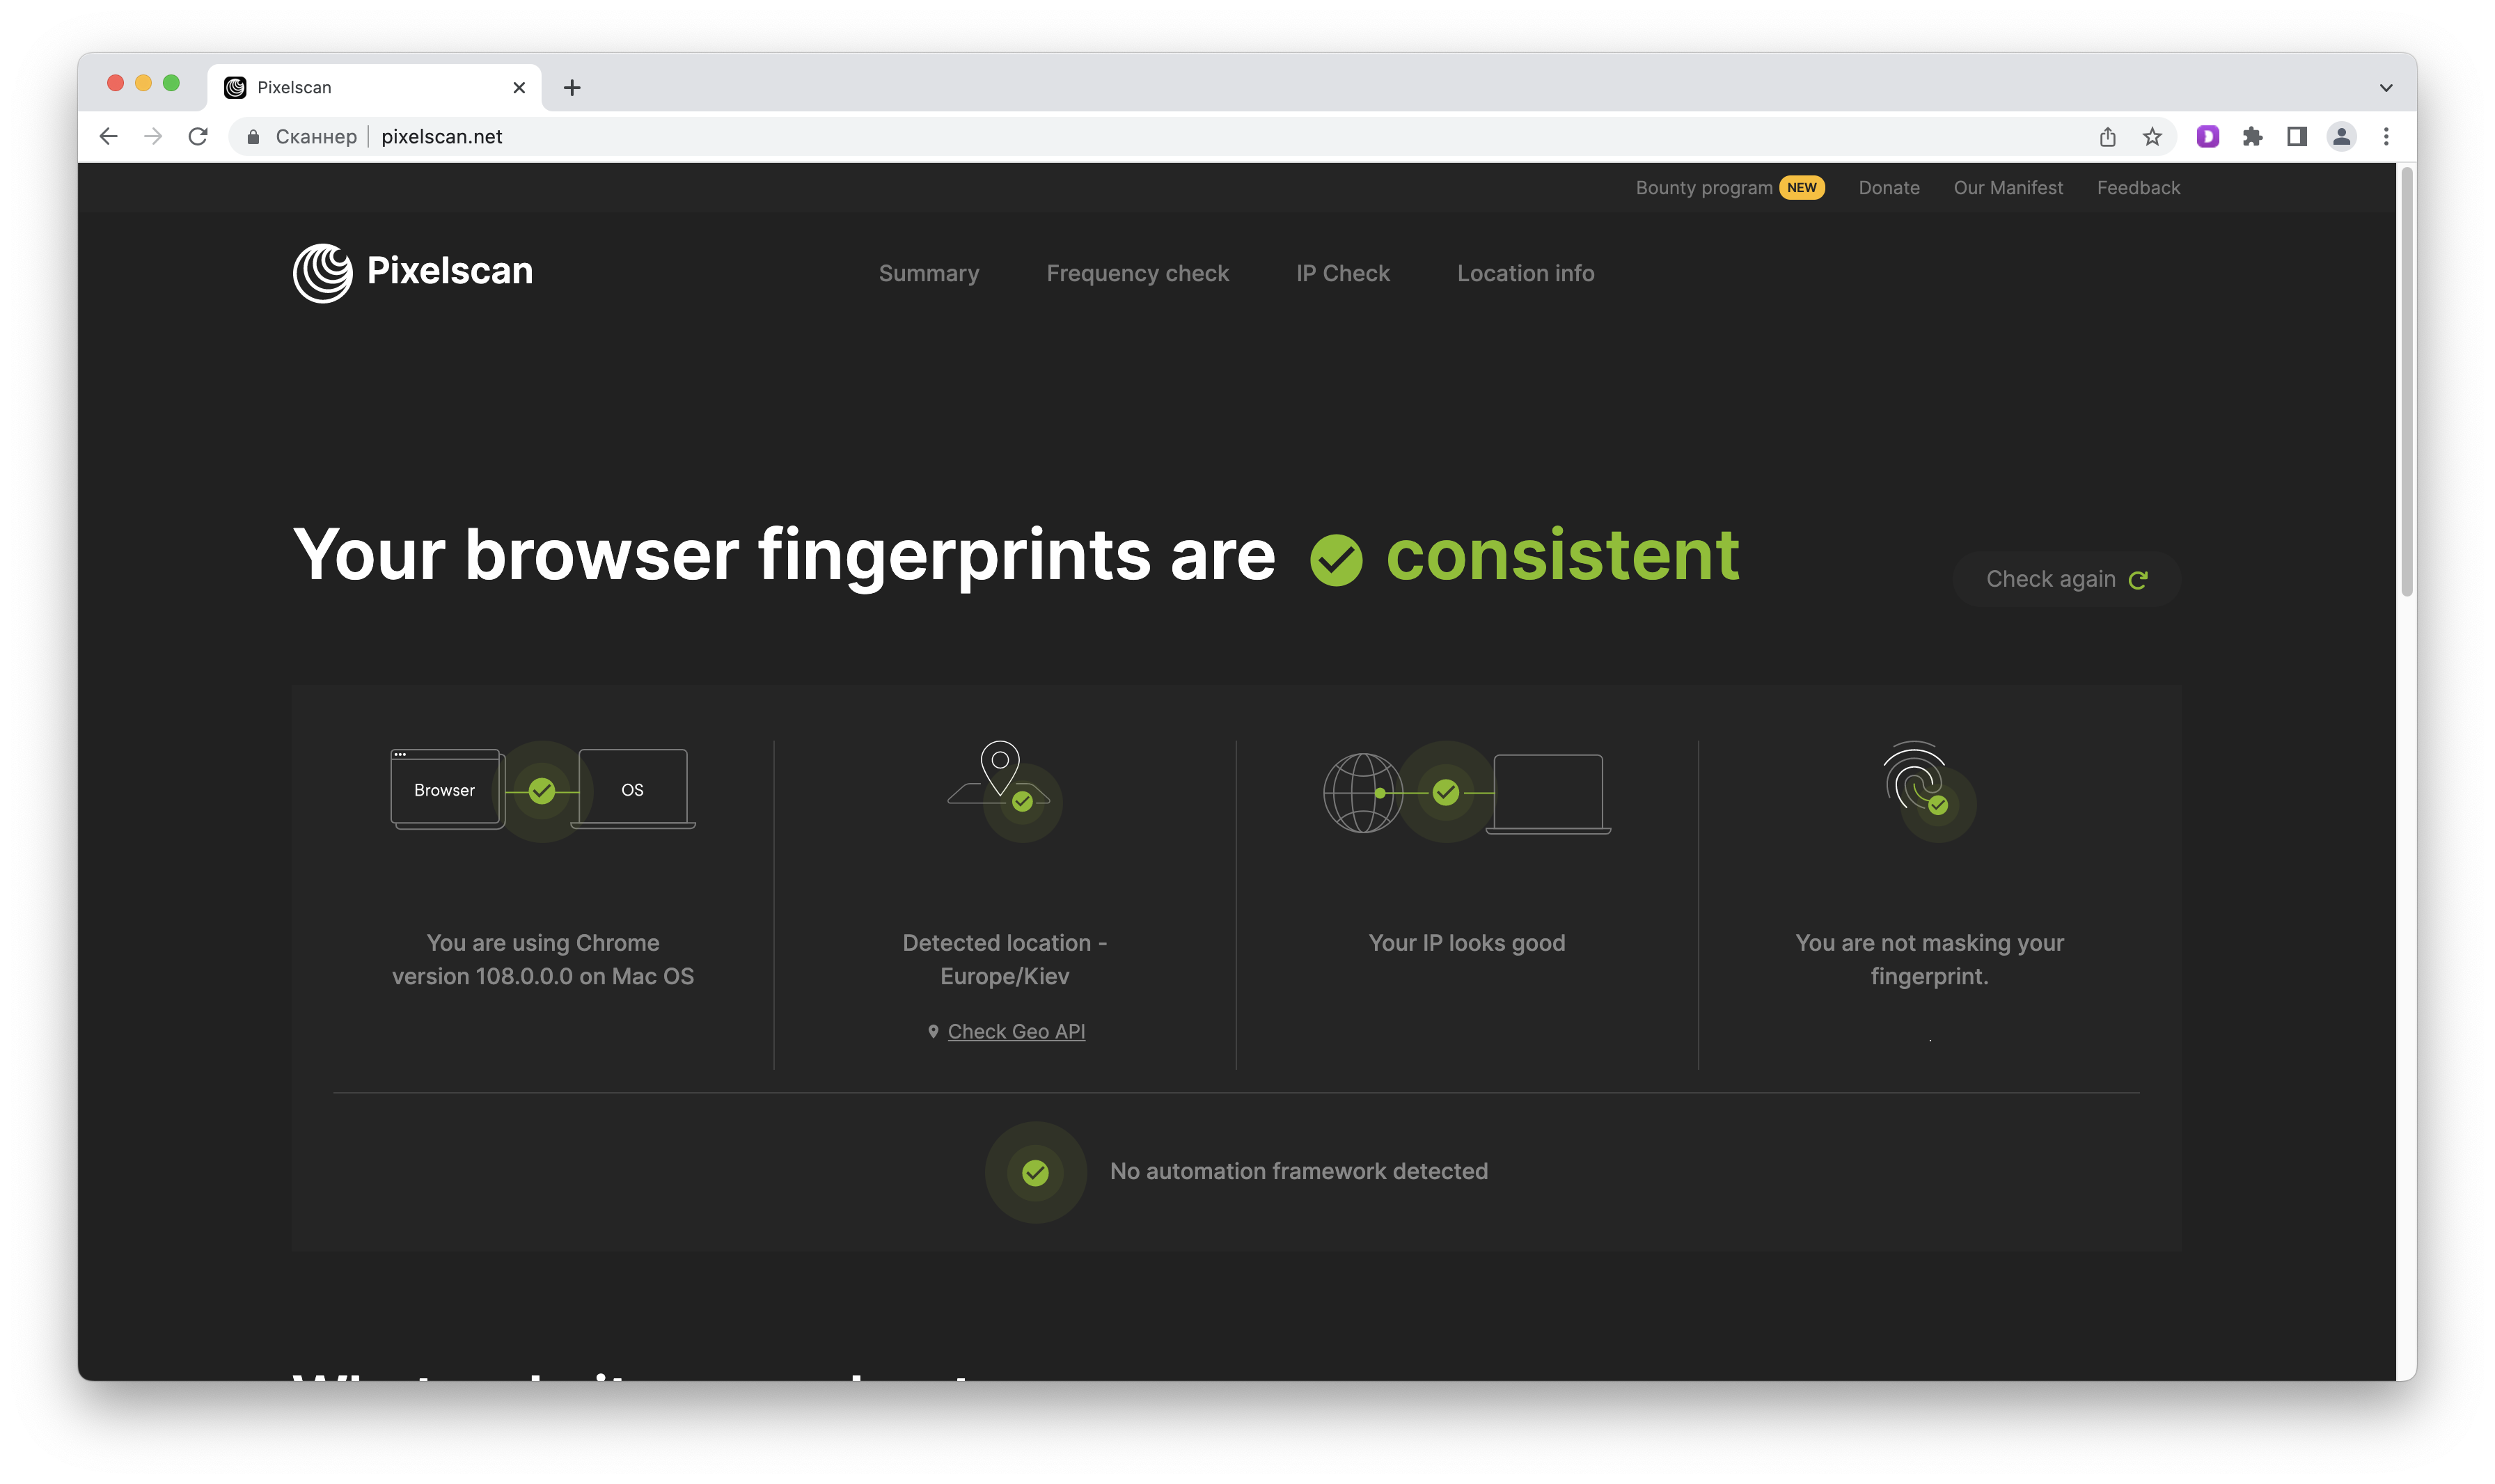Select the Pixelscan browser tab
2495x1484 pixels.
pos(375,88)
